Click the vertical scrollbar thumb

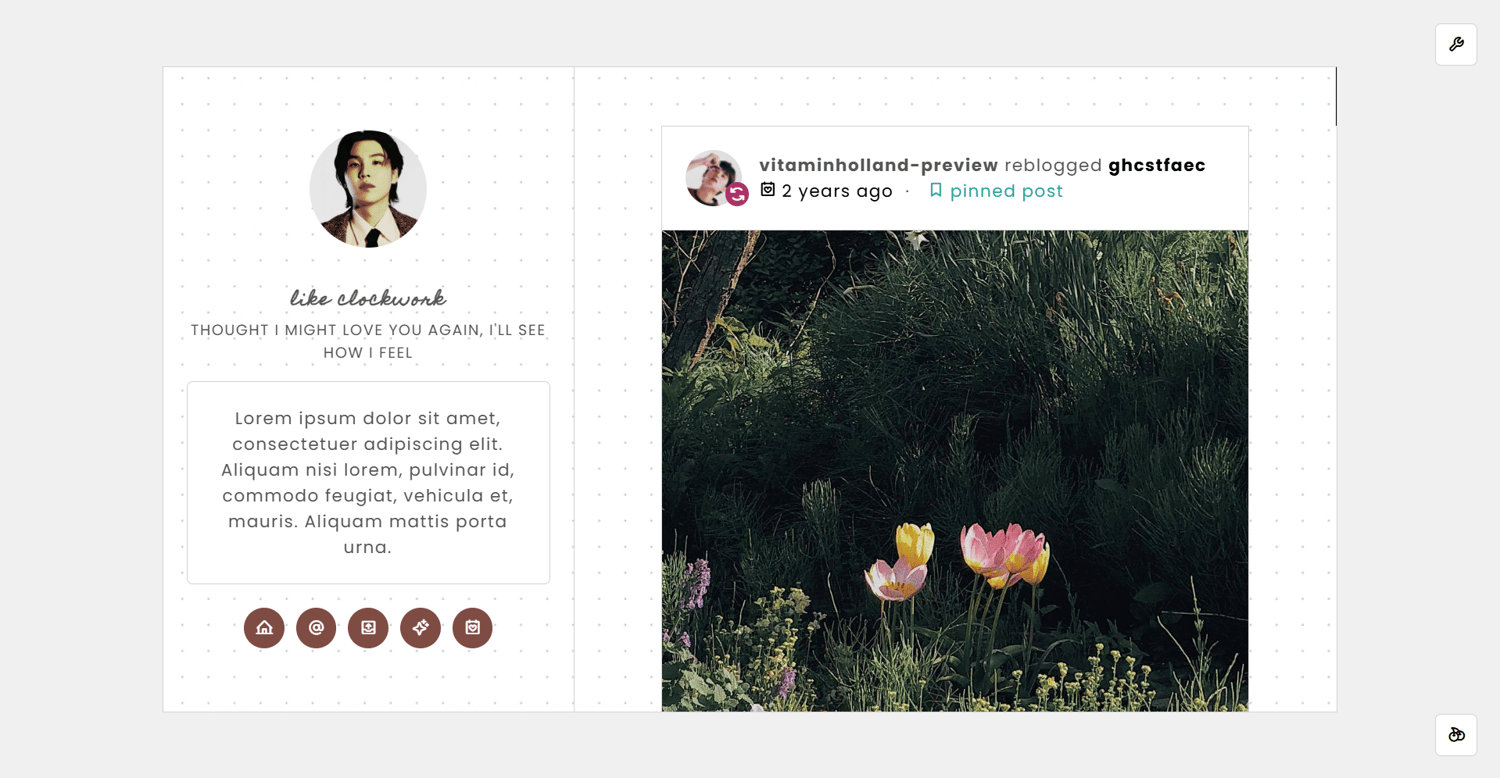[1336, 97]
